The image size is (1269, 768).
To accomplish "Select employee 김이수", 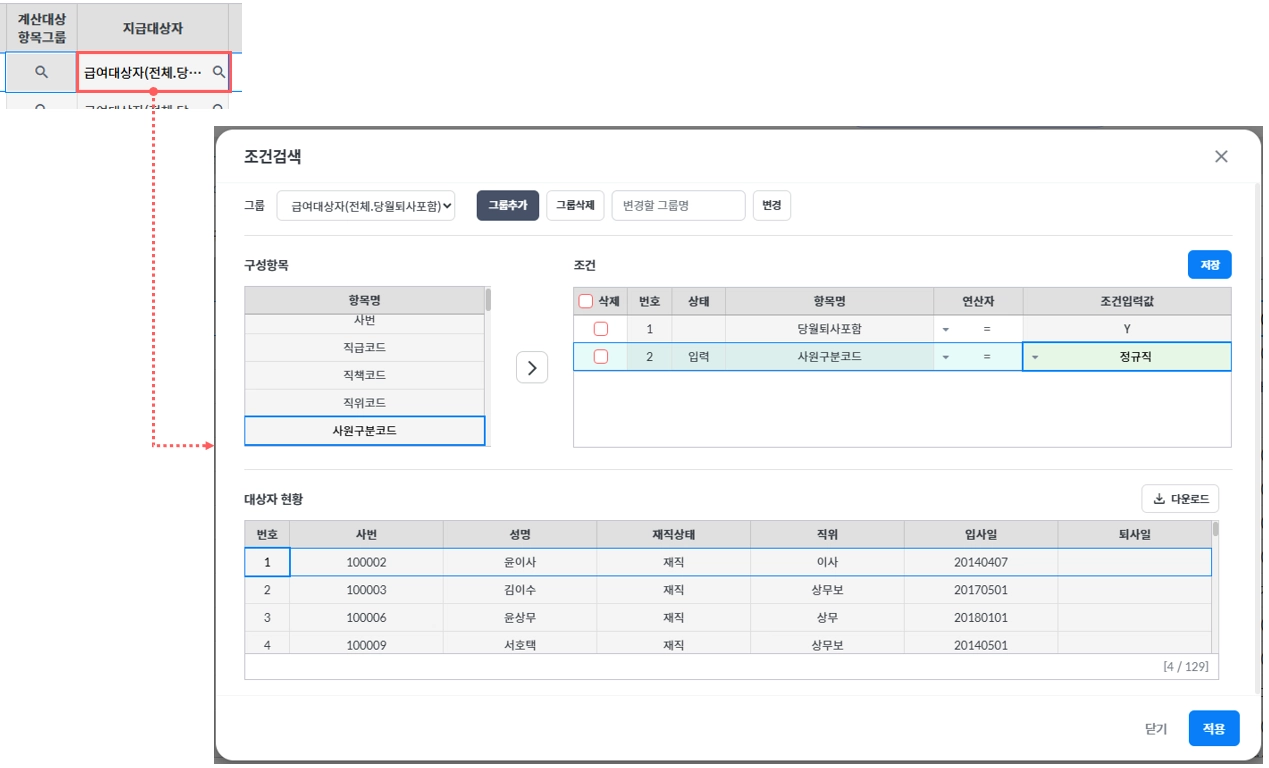I will click(520, 590).
